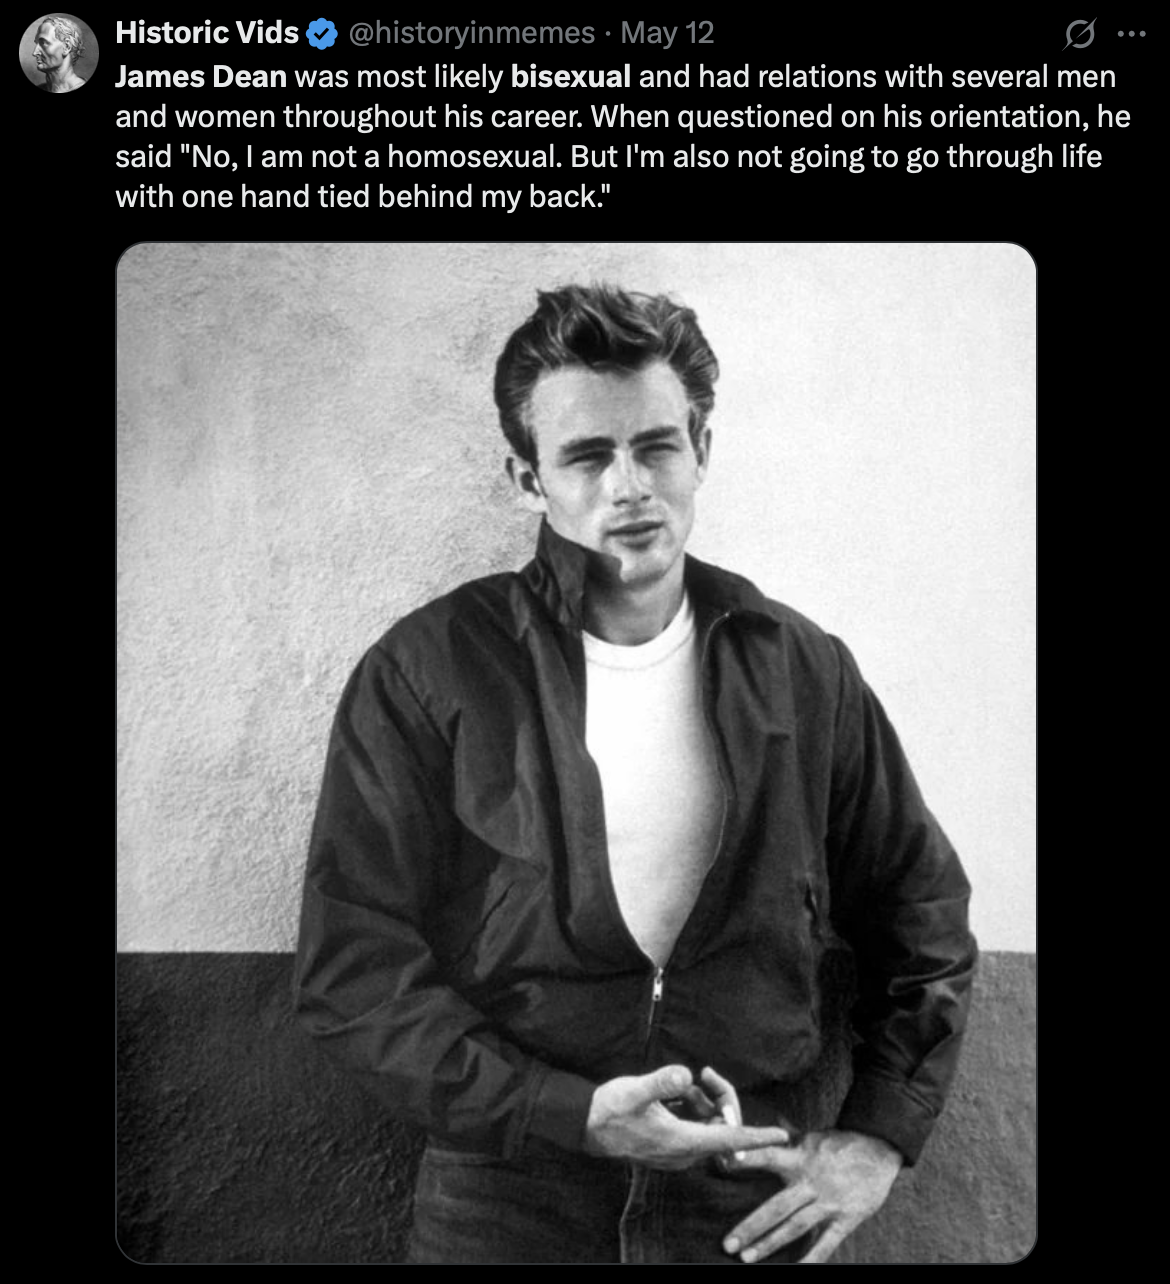Viewport: 1170px width, 1284px height.
Task: Open Historic Vids profile avatar
Action: (x=59, y=54)
